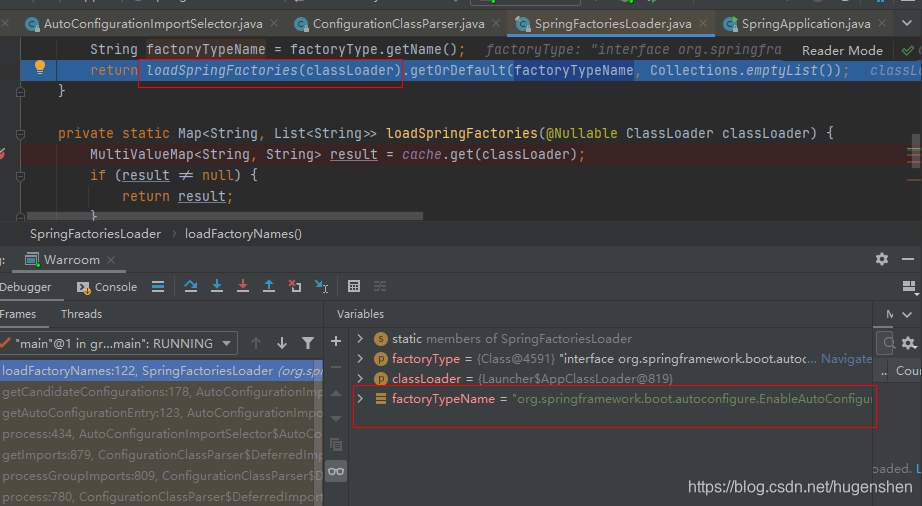Expand the factoryType variable
922x506 pixels.
(x=360, y=358)
